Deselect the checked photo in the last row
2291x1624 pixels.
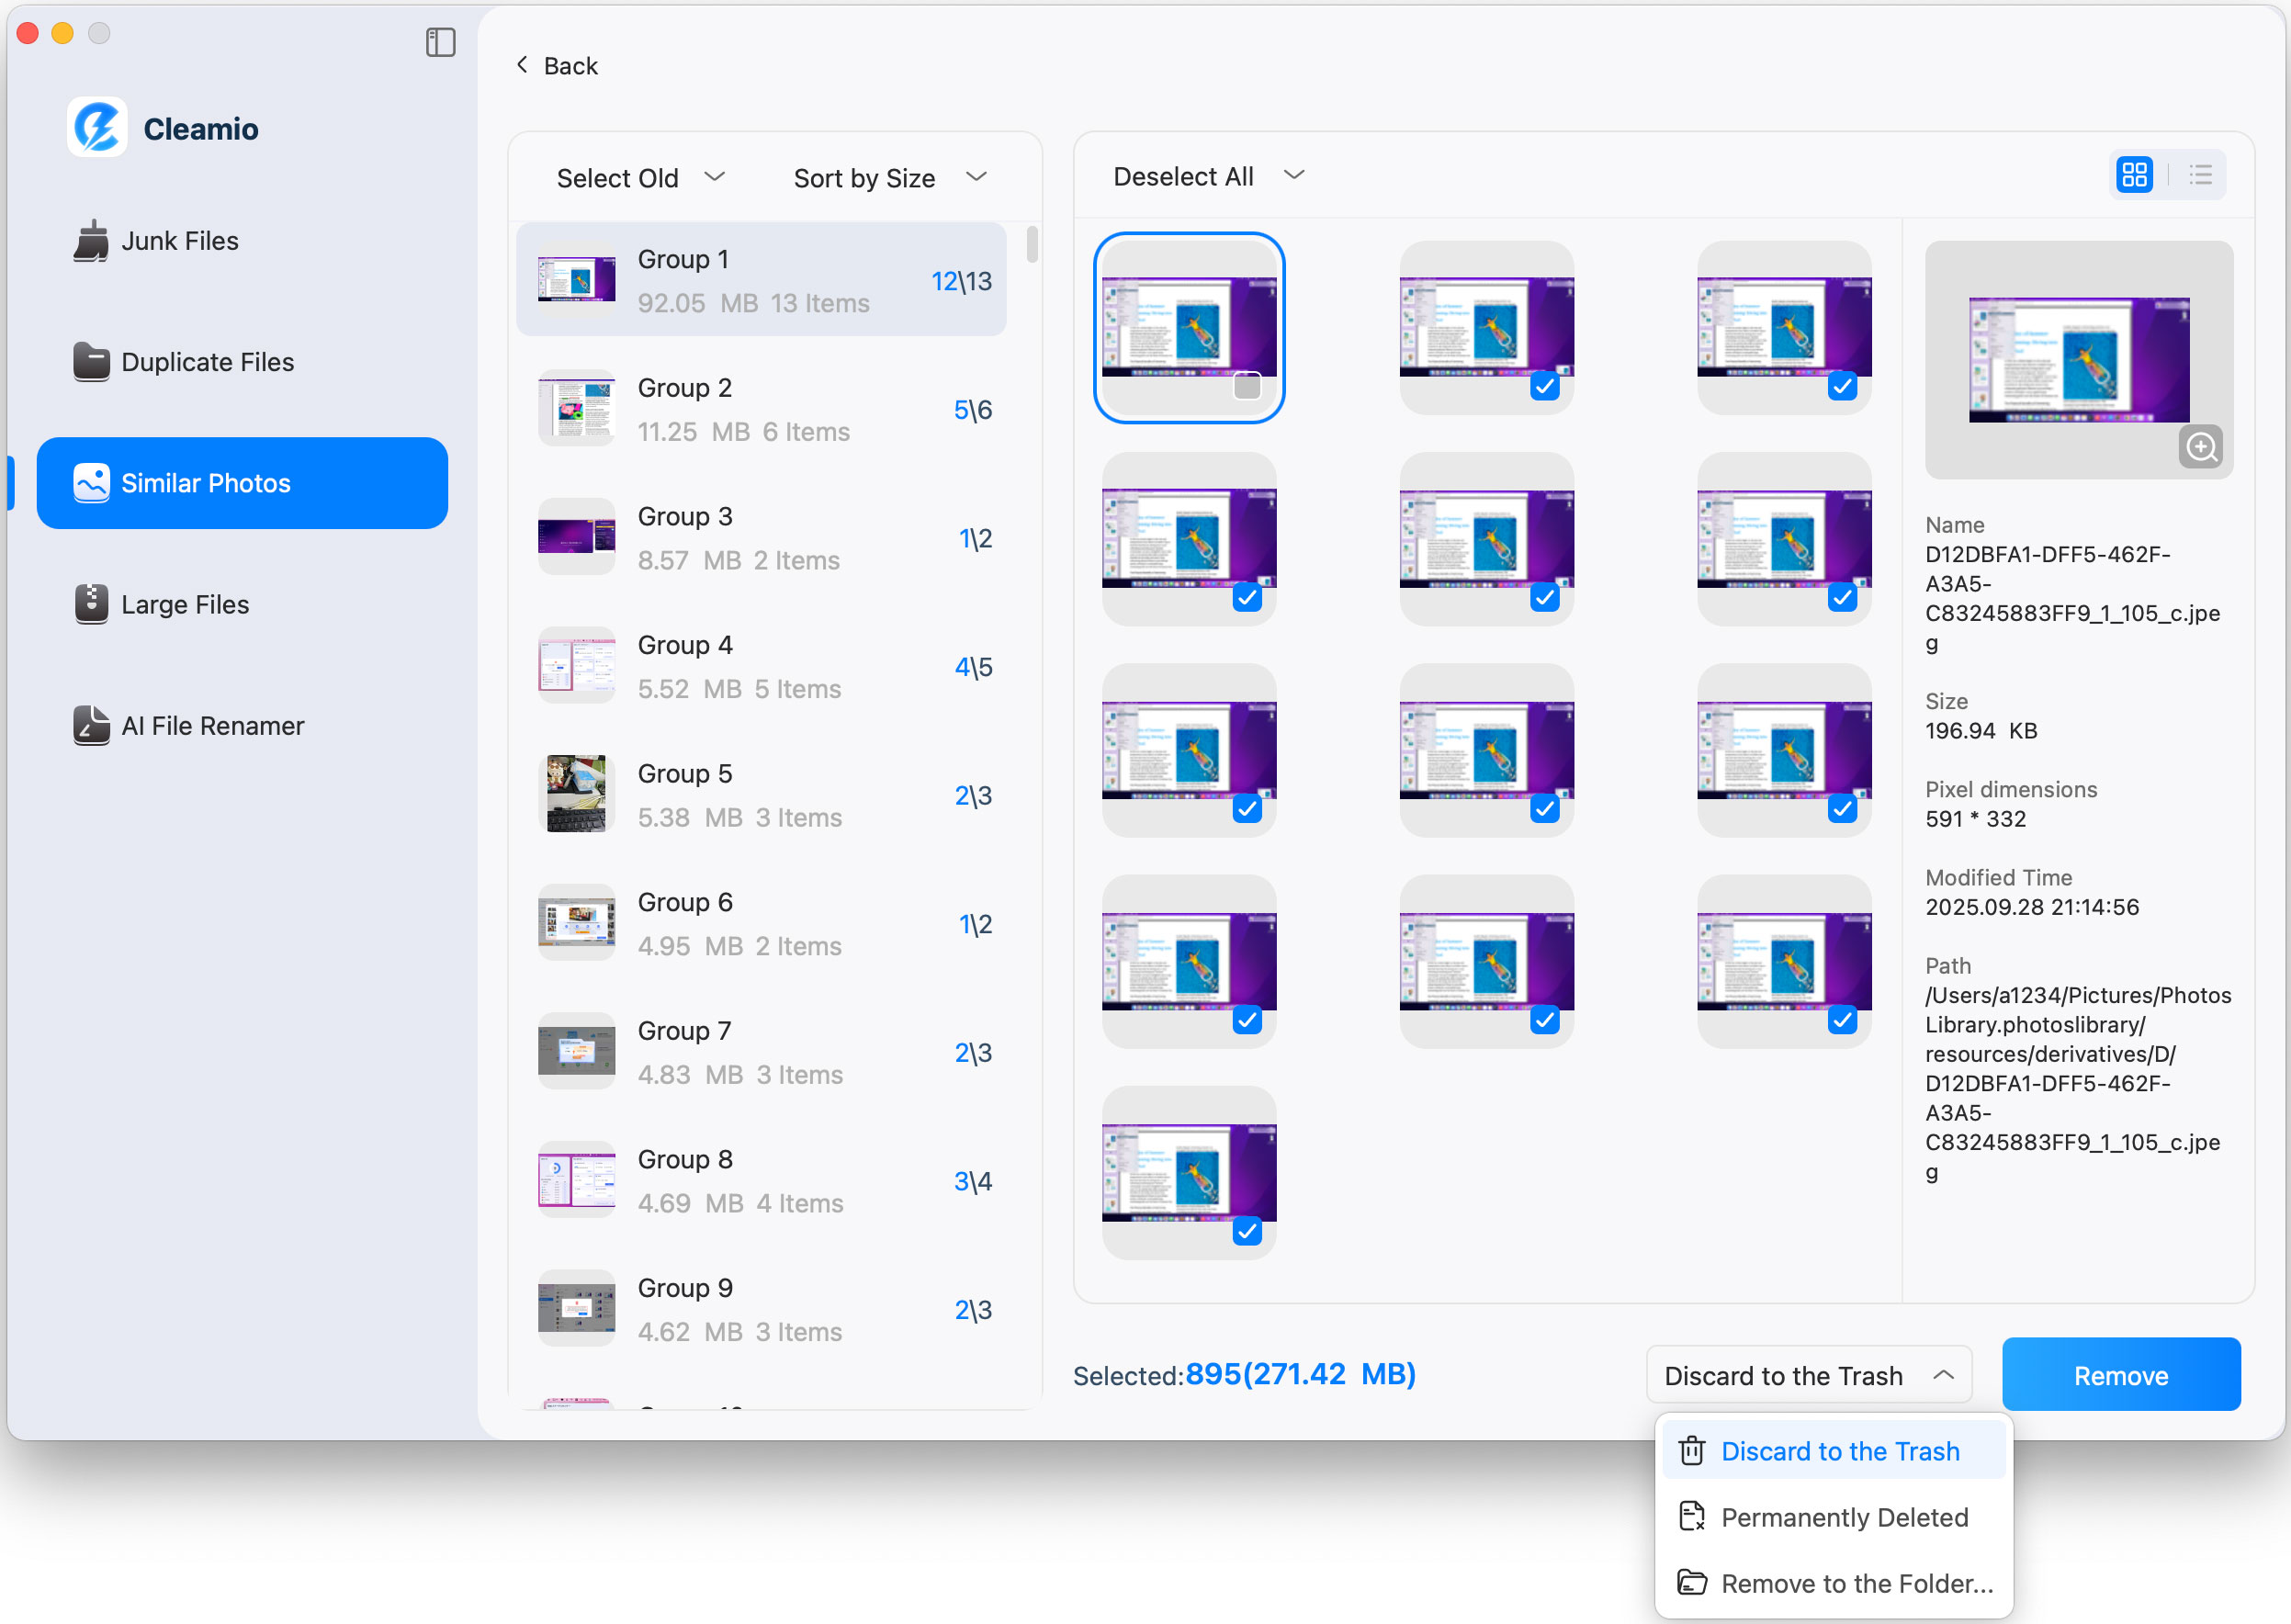[1247, 1231]
